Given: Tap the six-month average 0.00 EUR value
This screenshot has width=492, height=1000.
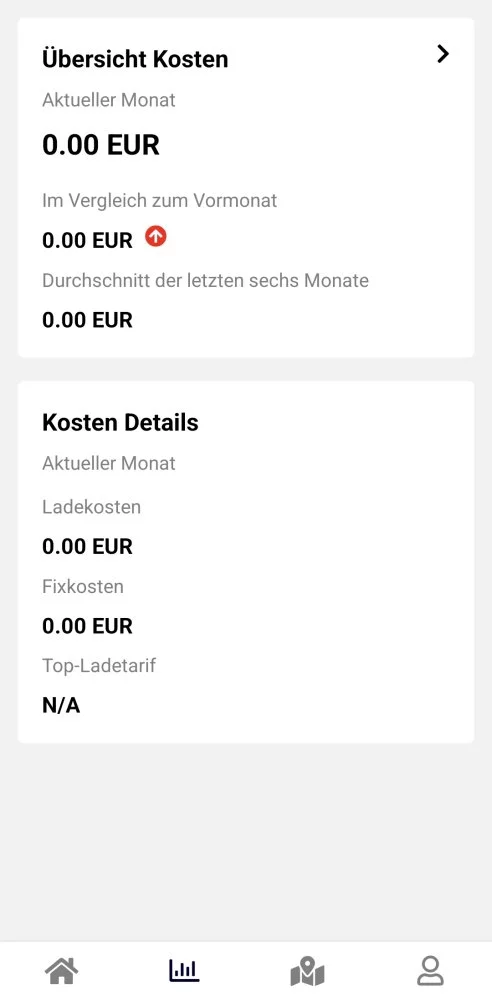Looking at the screenshot, I should pyautogui.click(x=87, y=320).
